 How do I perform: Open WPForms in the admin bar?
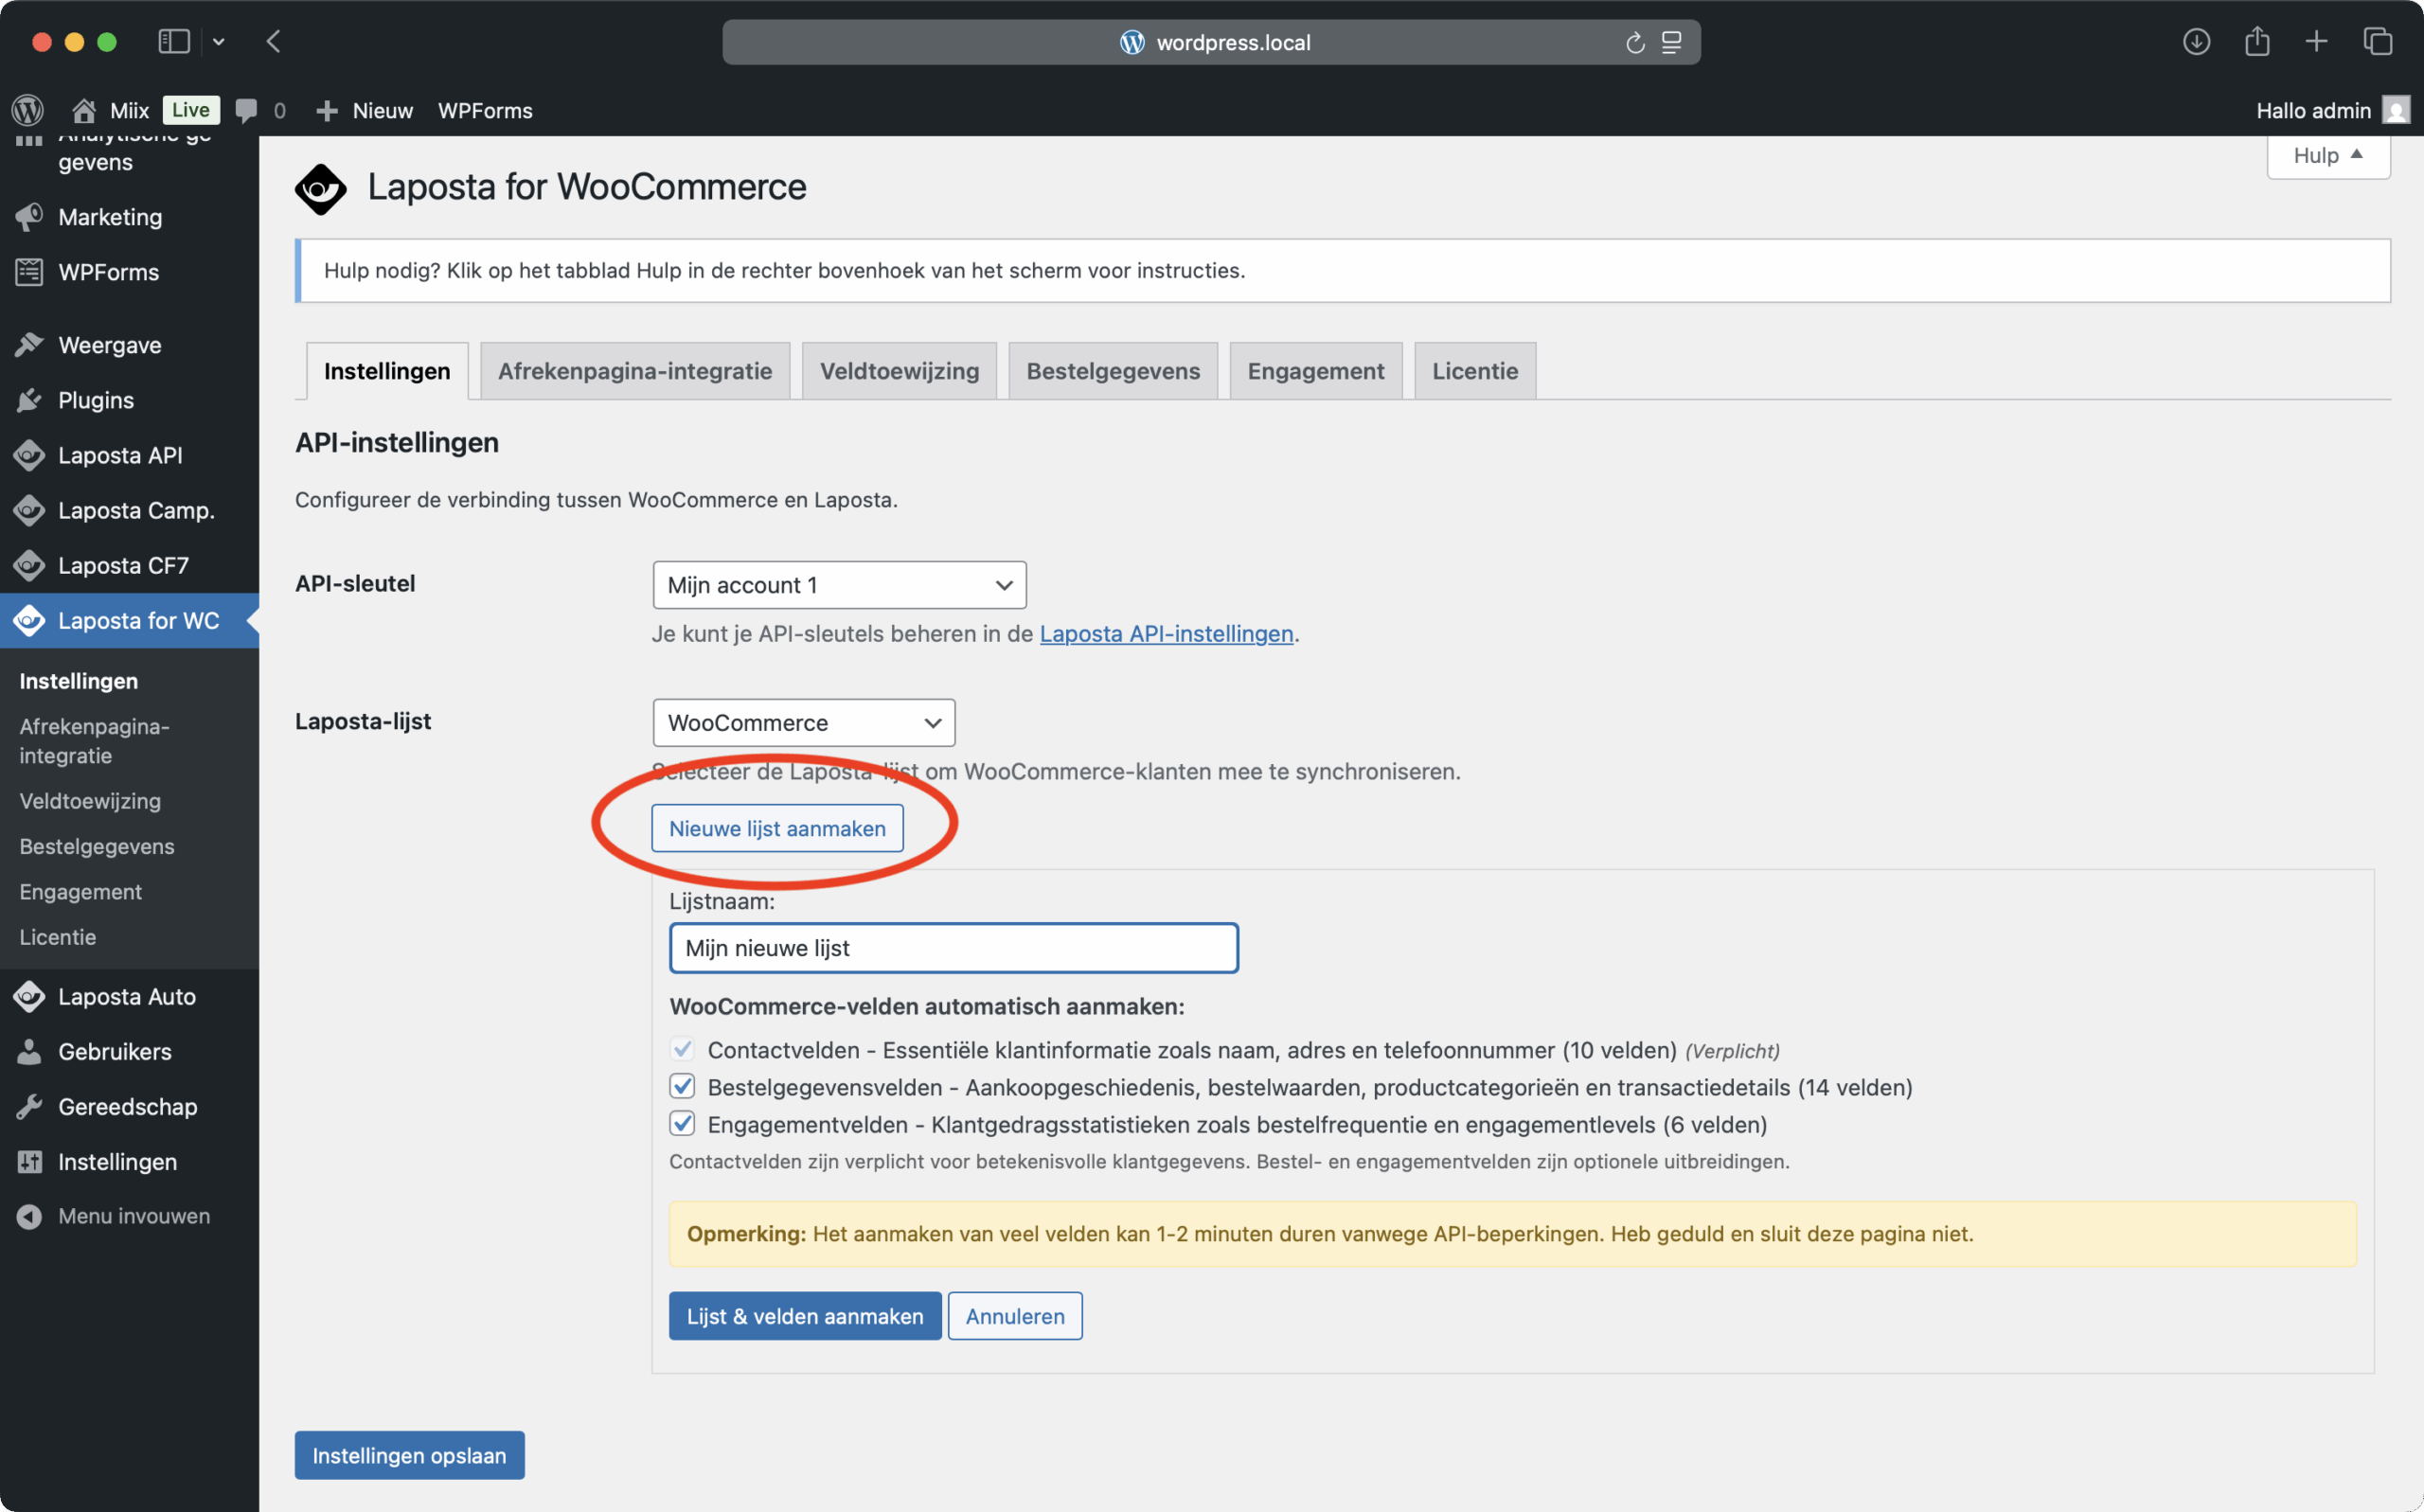[485, 110]
